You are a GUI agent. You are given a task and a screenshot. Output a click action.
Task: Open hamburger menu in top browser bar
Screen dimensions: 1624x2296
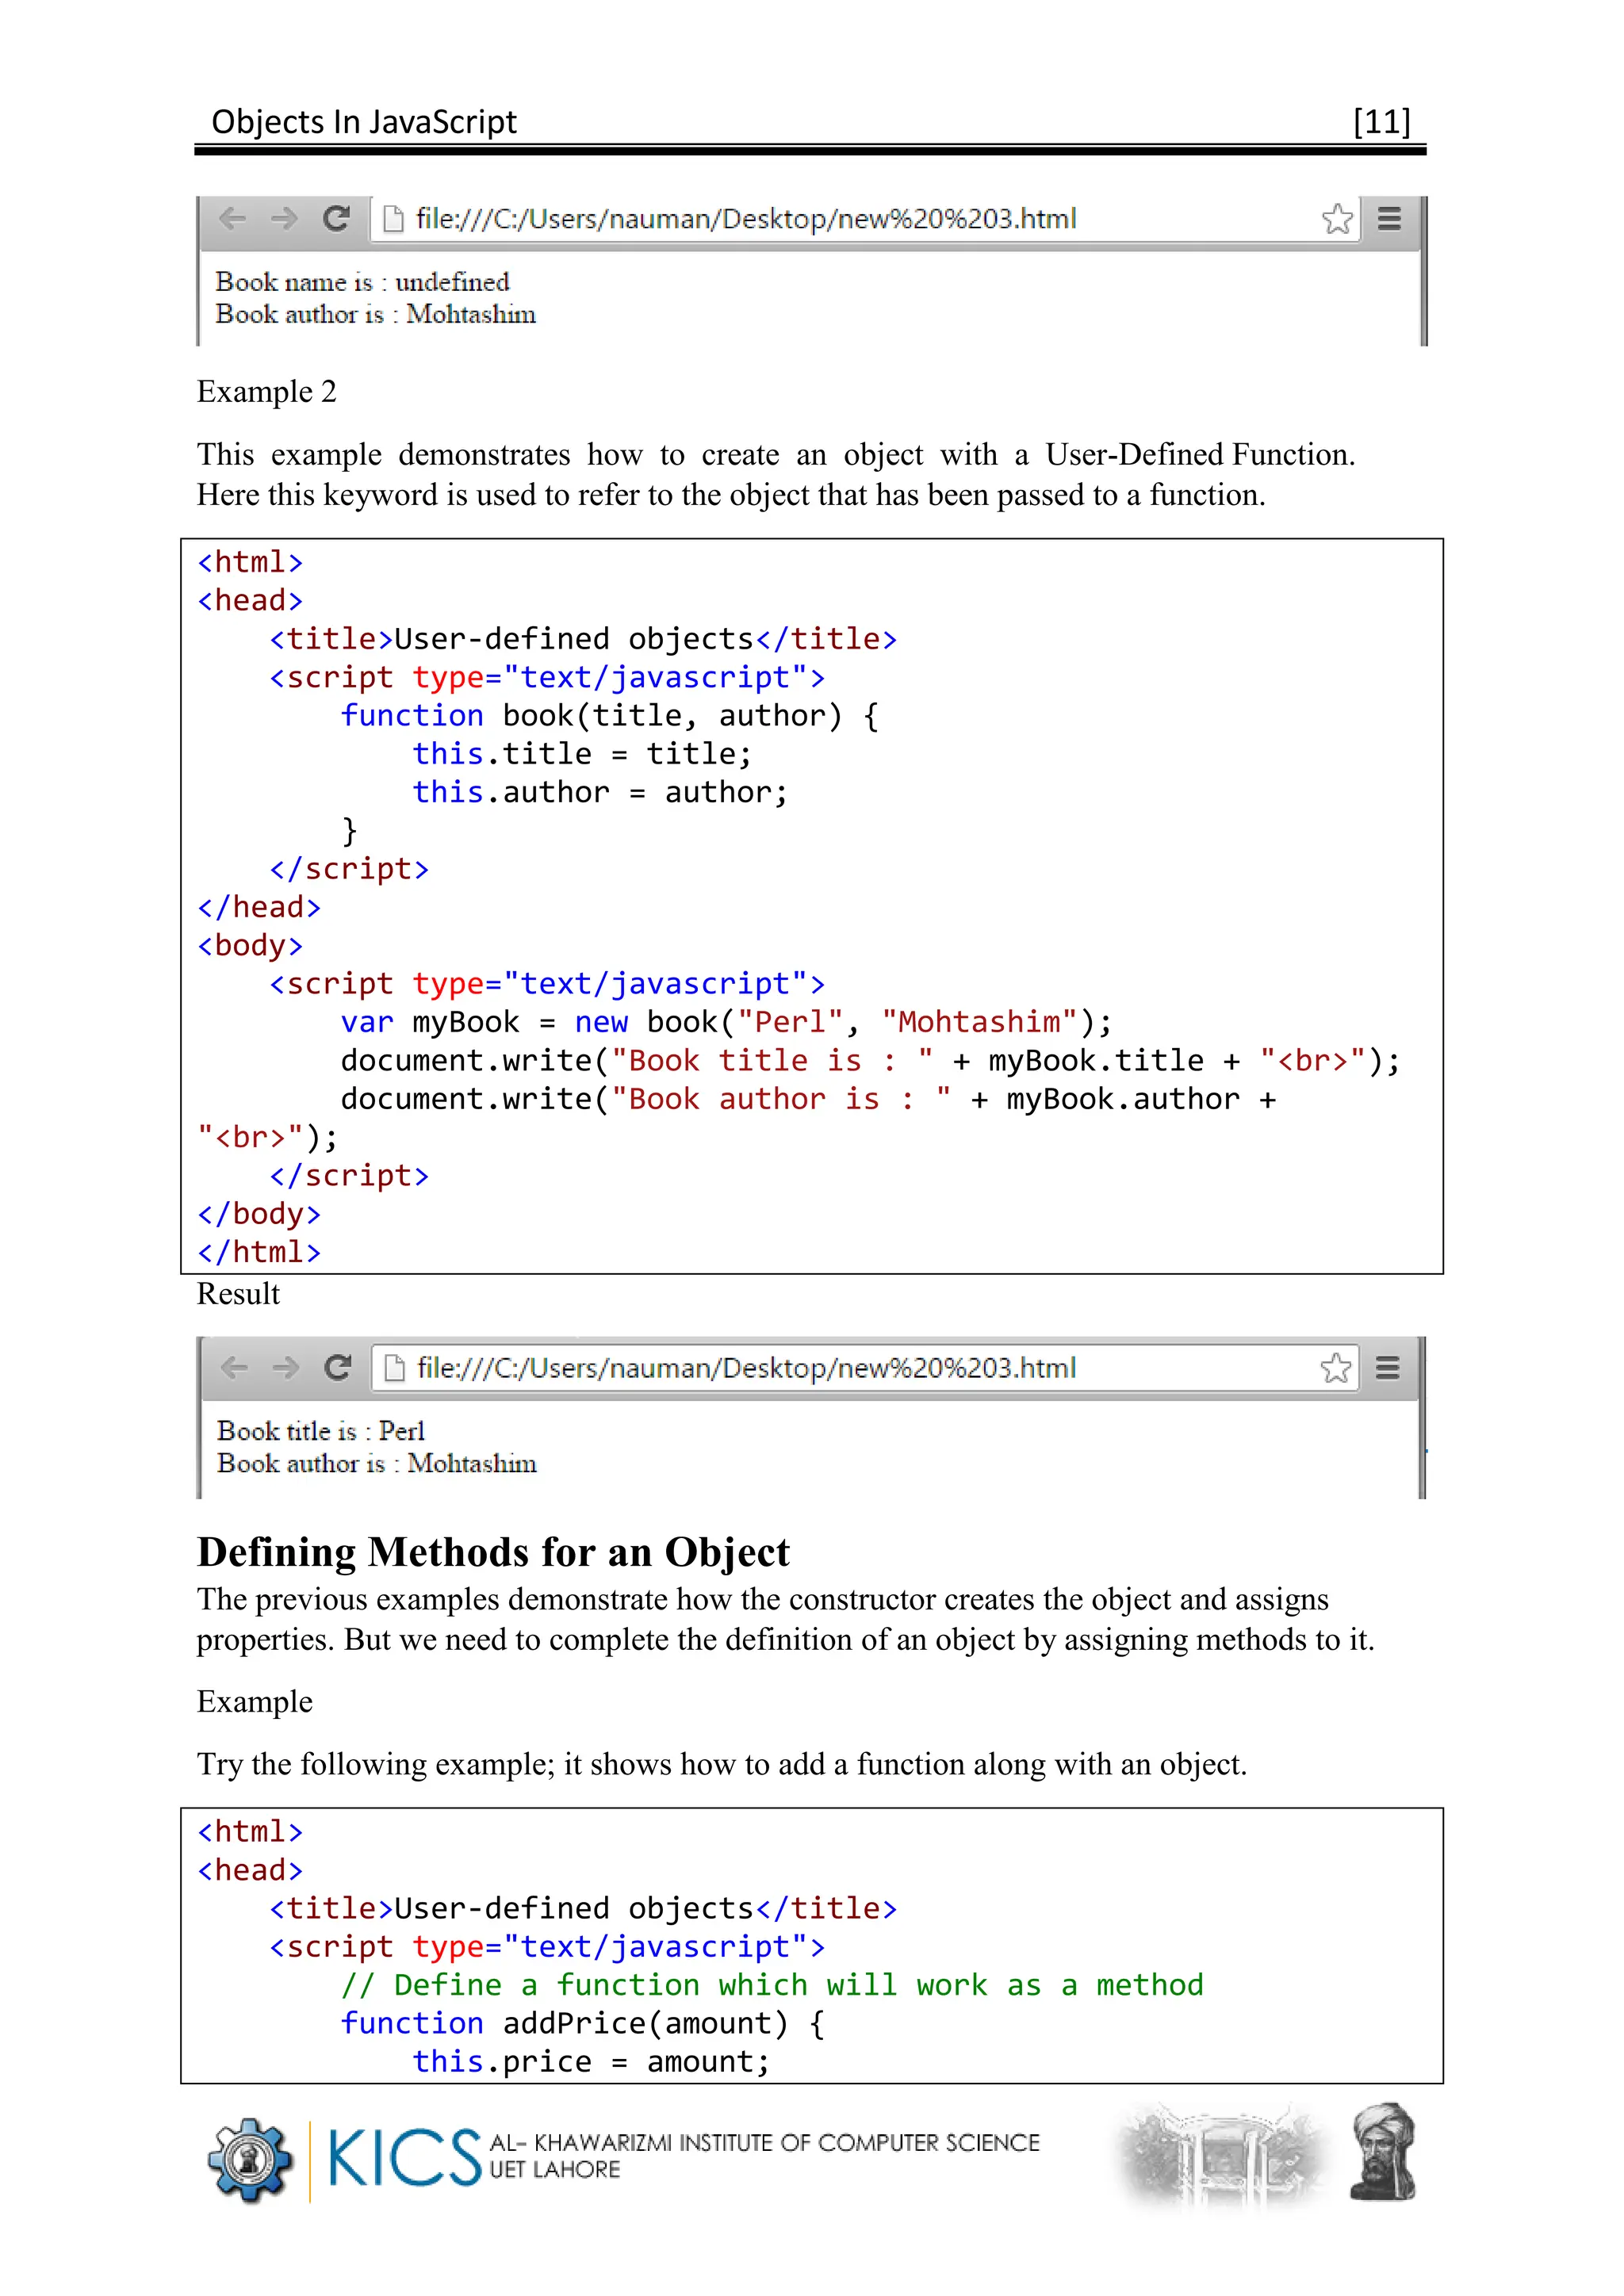click(x=1389, y=219)
